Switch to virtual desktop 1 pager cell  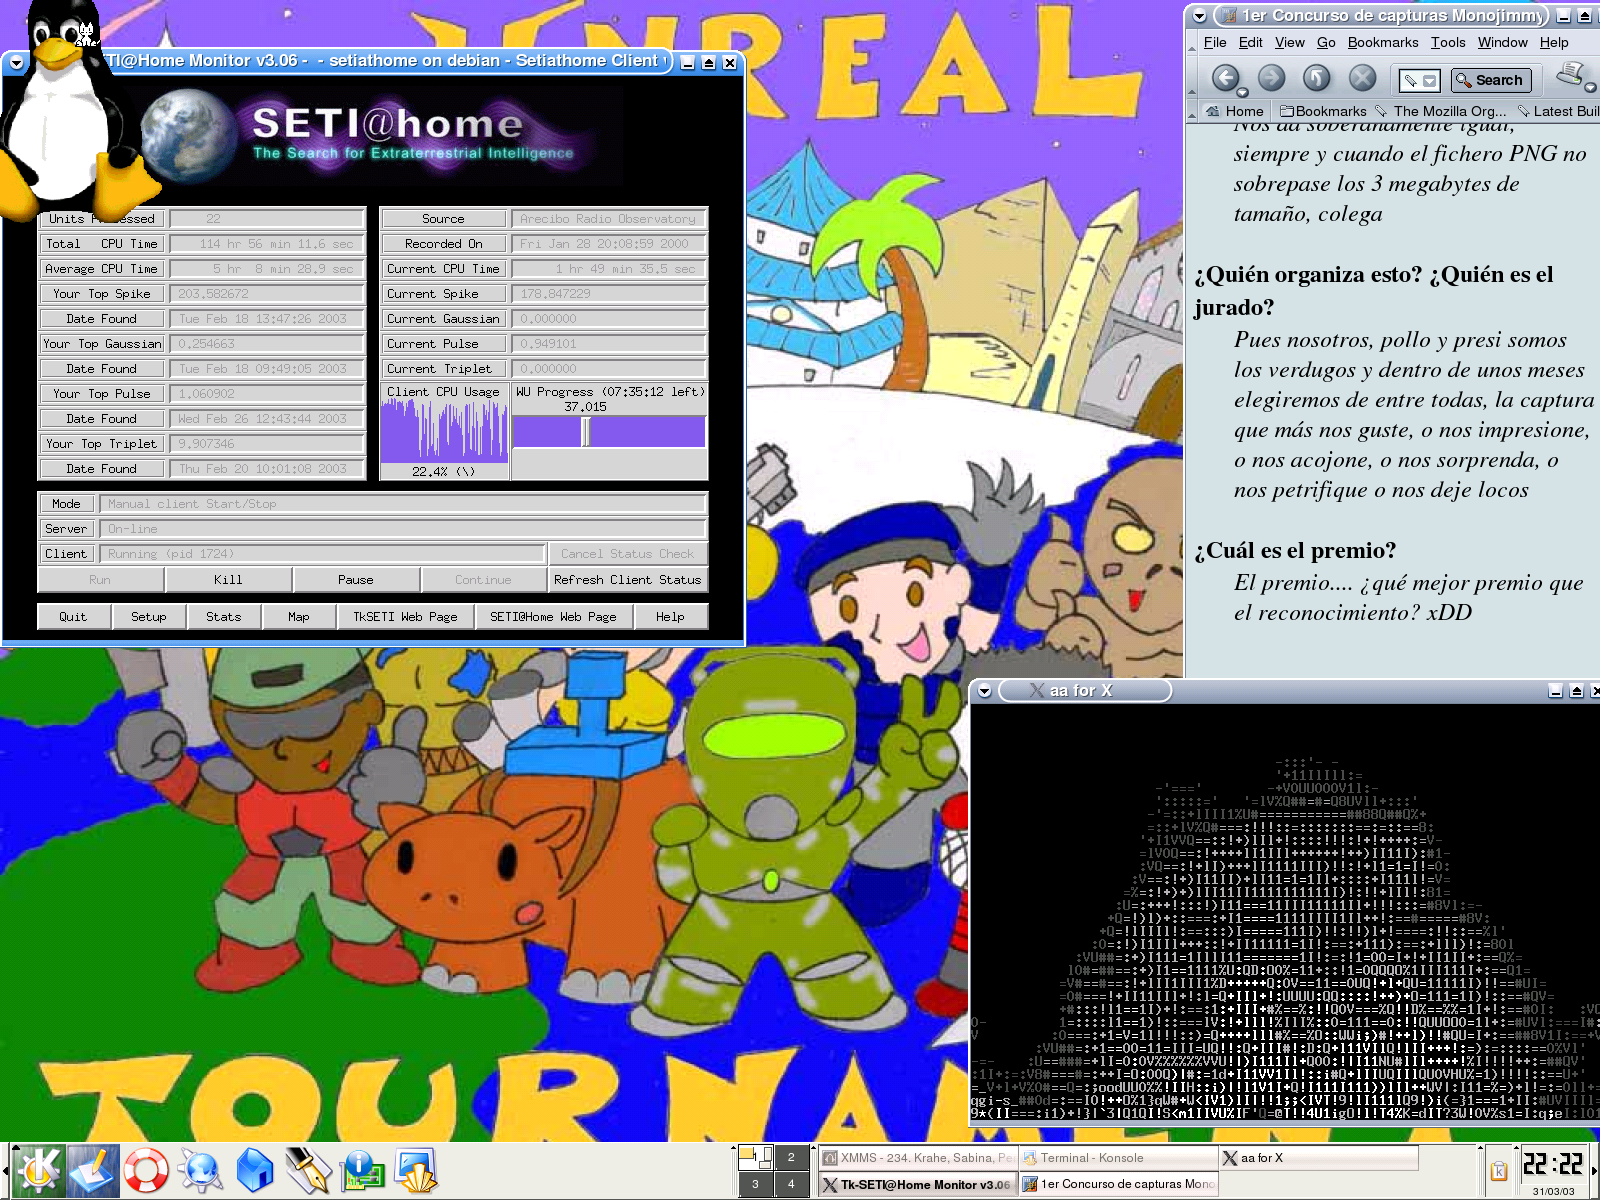[x=755, y=1157]
